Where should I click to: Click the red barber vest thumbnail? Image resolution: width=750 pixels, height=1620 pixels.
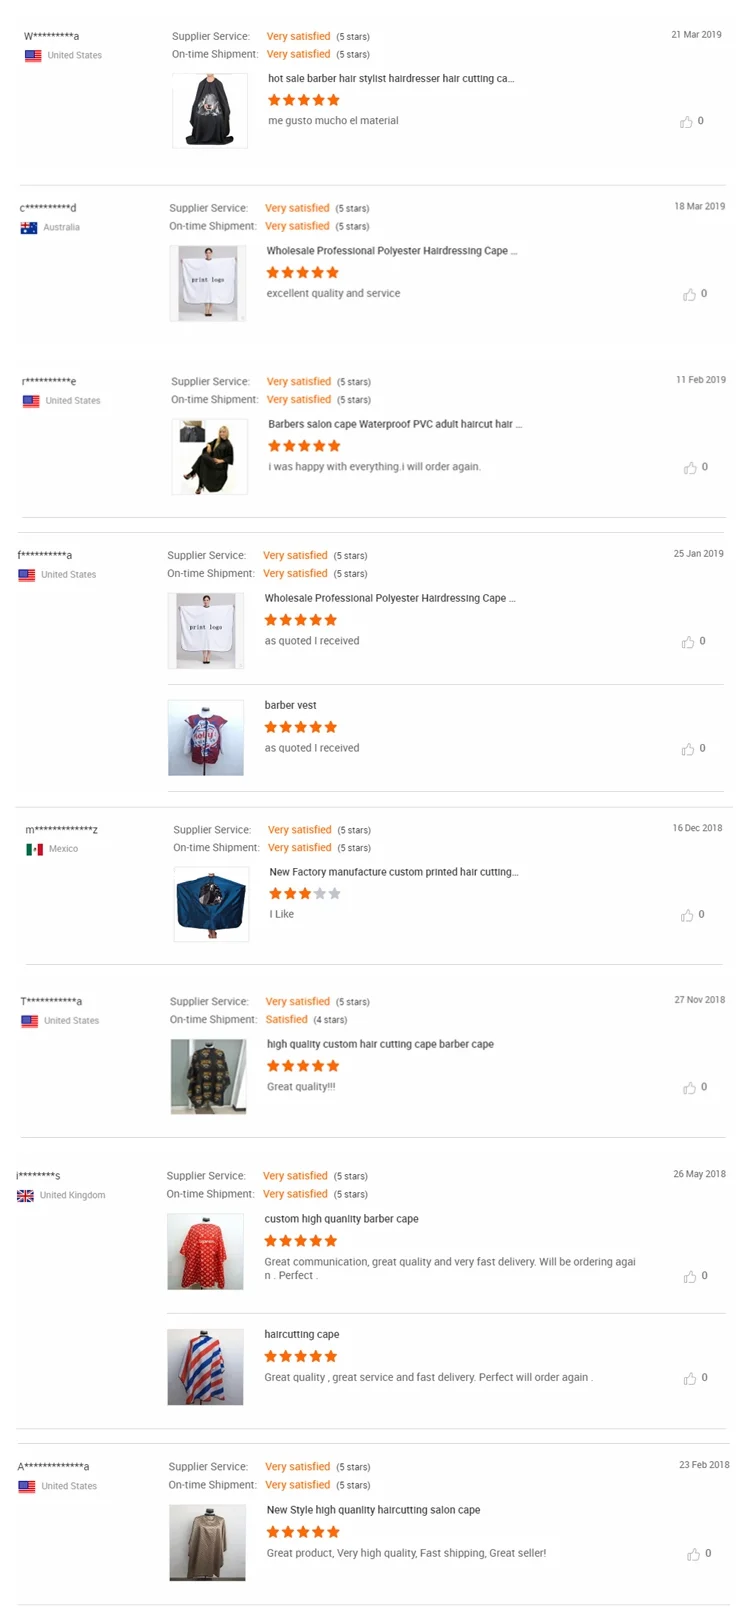(206, 738)
